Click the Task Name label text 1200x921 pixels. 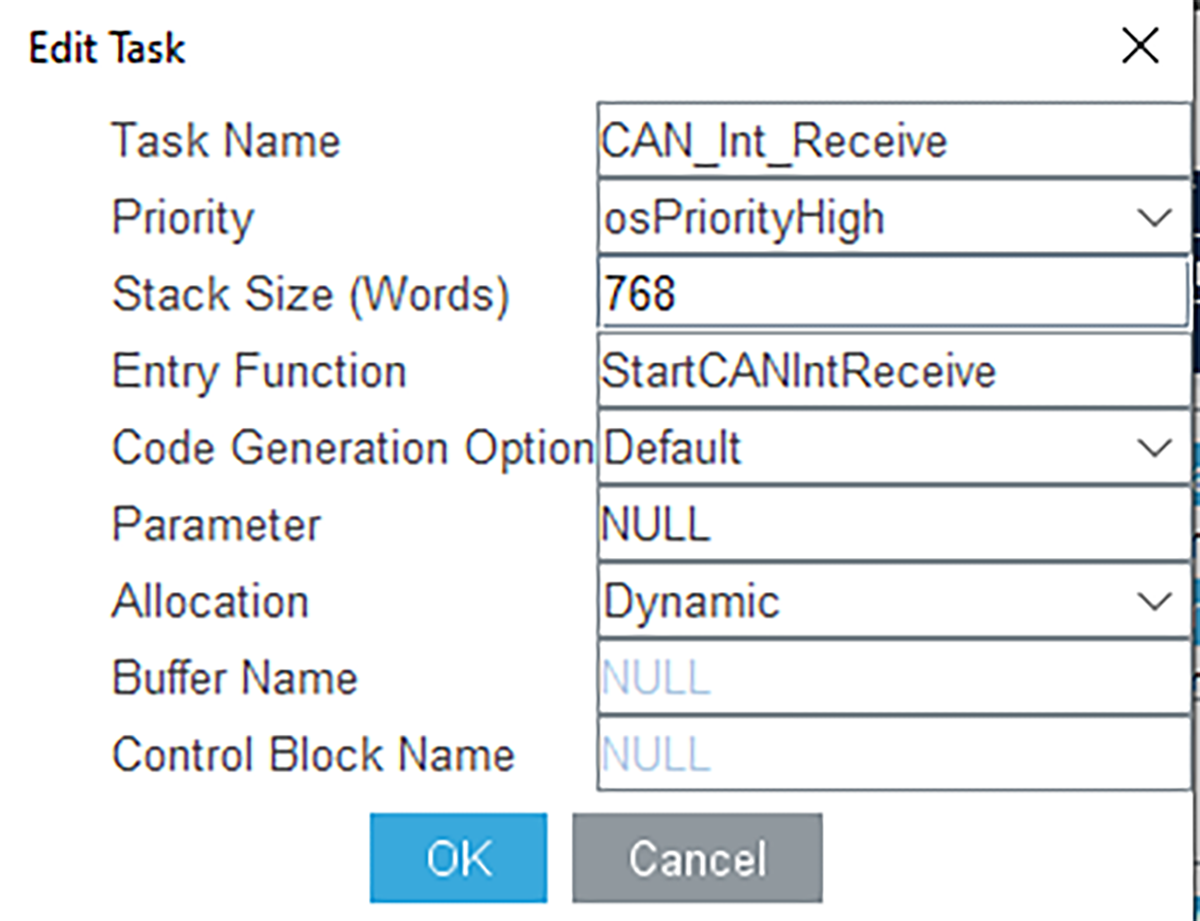click(226, 141)
